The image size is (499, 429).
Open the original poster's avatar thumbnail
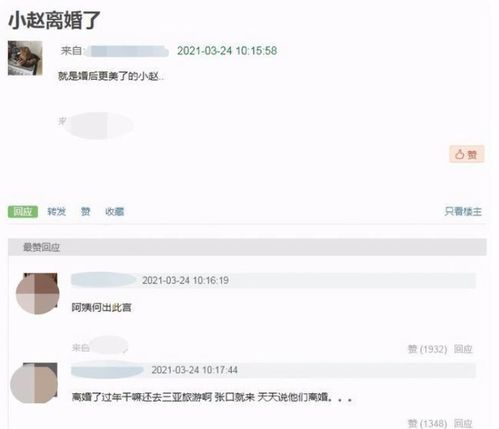[x=25, y=58]
